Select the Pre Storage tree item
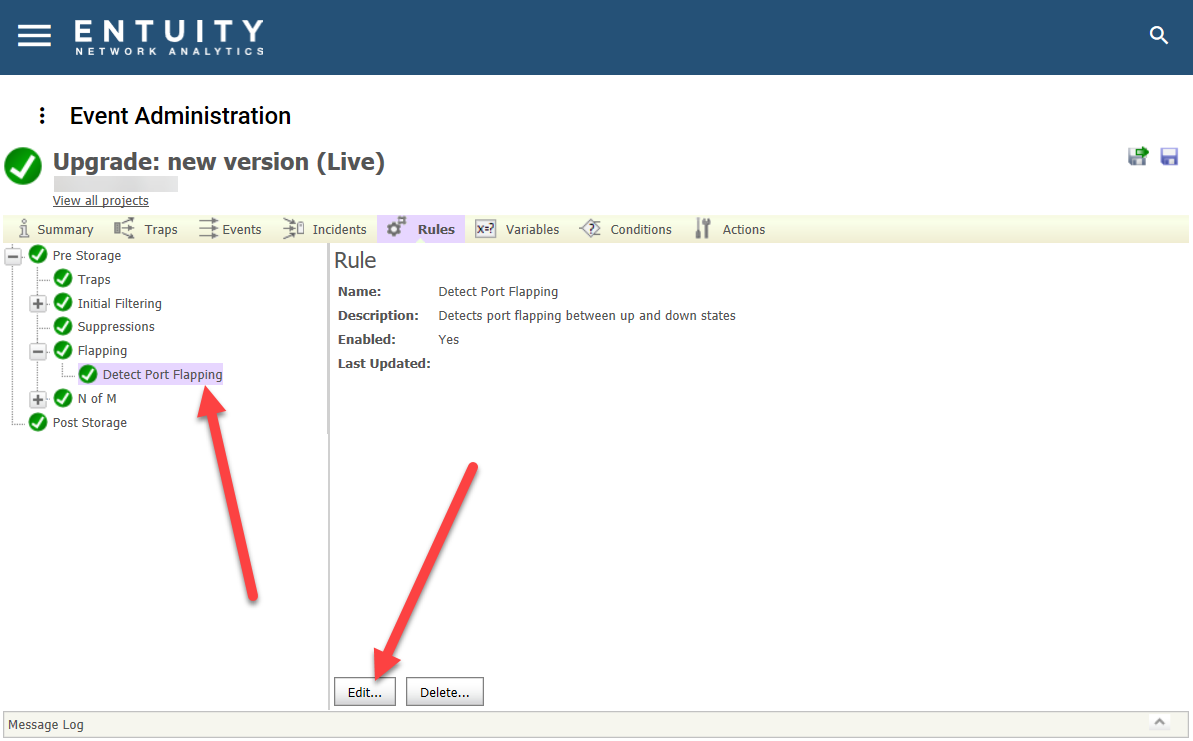Viewport: 1193px width, 741px height. tap(87, 256)
